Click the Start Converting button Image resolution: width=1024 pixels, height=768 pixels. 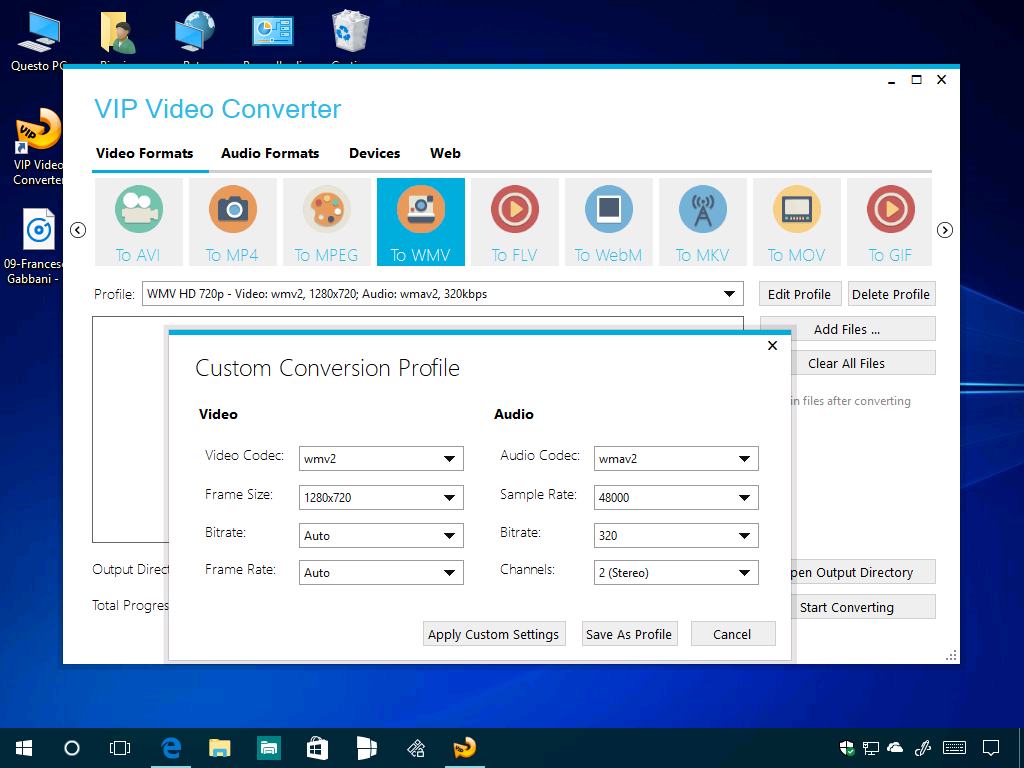tap(862, 607)
